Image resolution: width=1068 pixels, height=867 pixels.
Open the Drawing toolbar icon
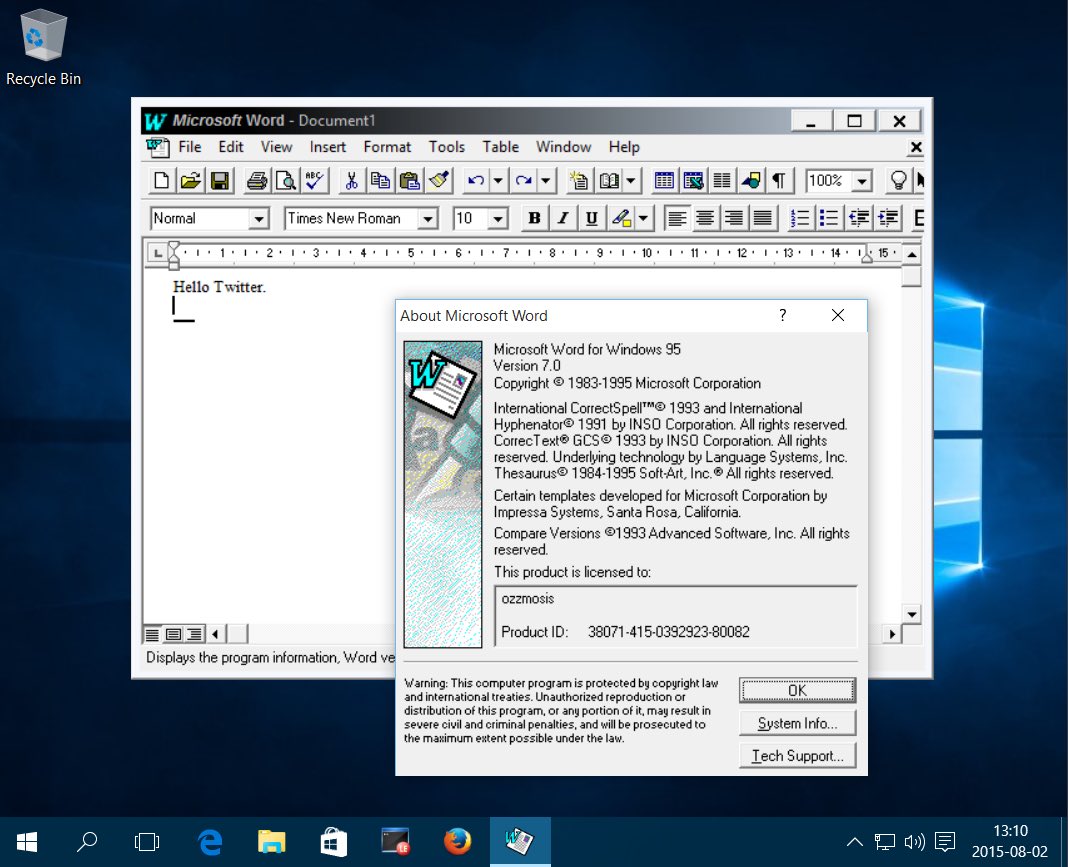tap(751, 180)
